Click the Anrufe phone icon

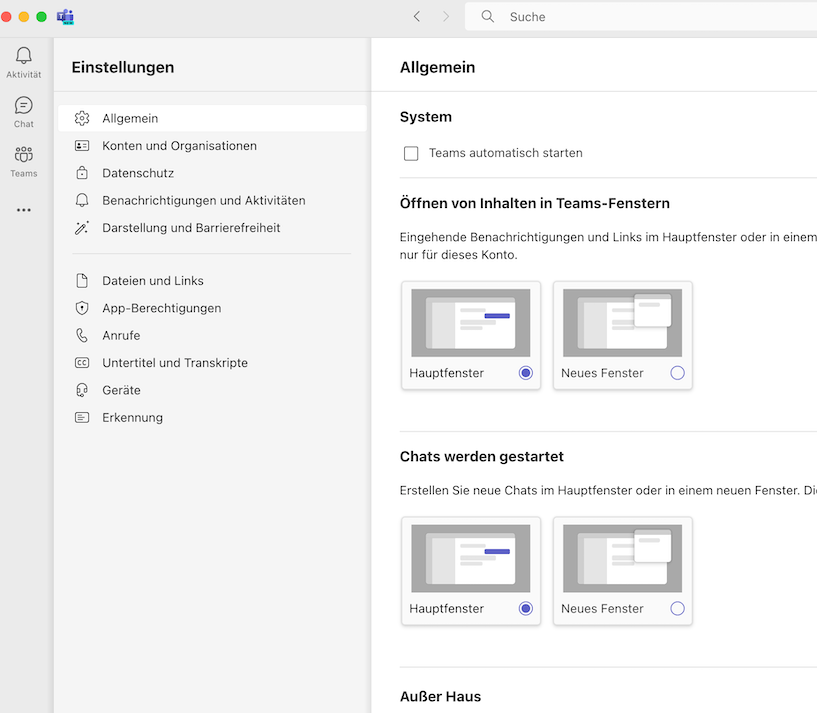click(82, 336)
